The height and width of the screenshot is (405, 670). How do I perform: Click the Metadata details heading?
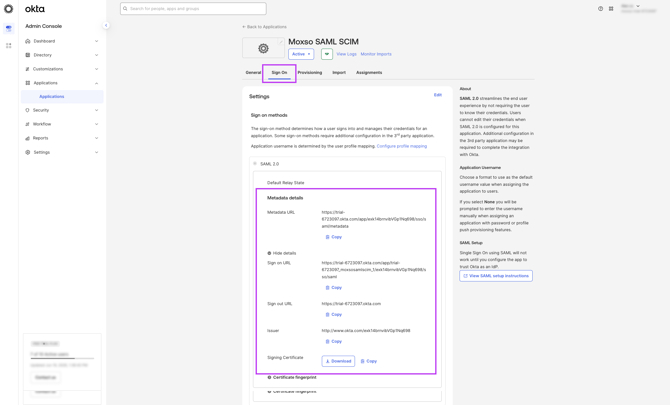click(285, 198)
